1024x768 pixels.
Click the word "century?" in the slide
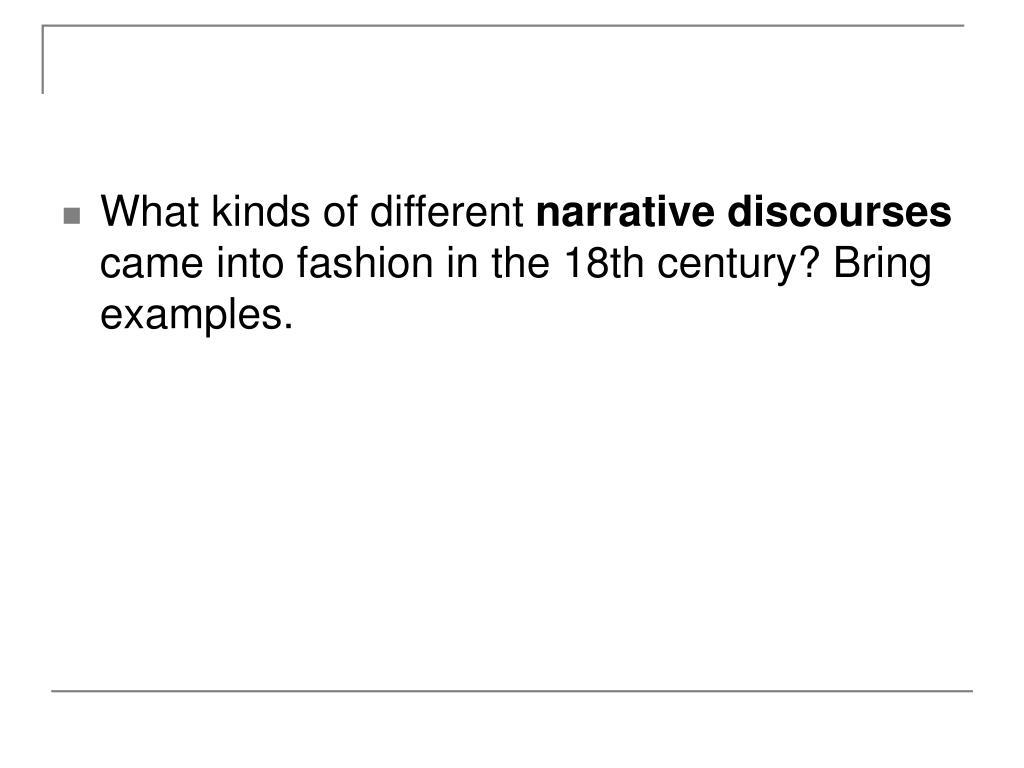pos(738,266)
